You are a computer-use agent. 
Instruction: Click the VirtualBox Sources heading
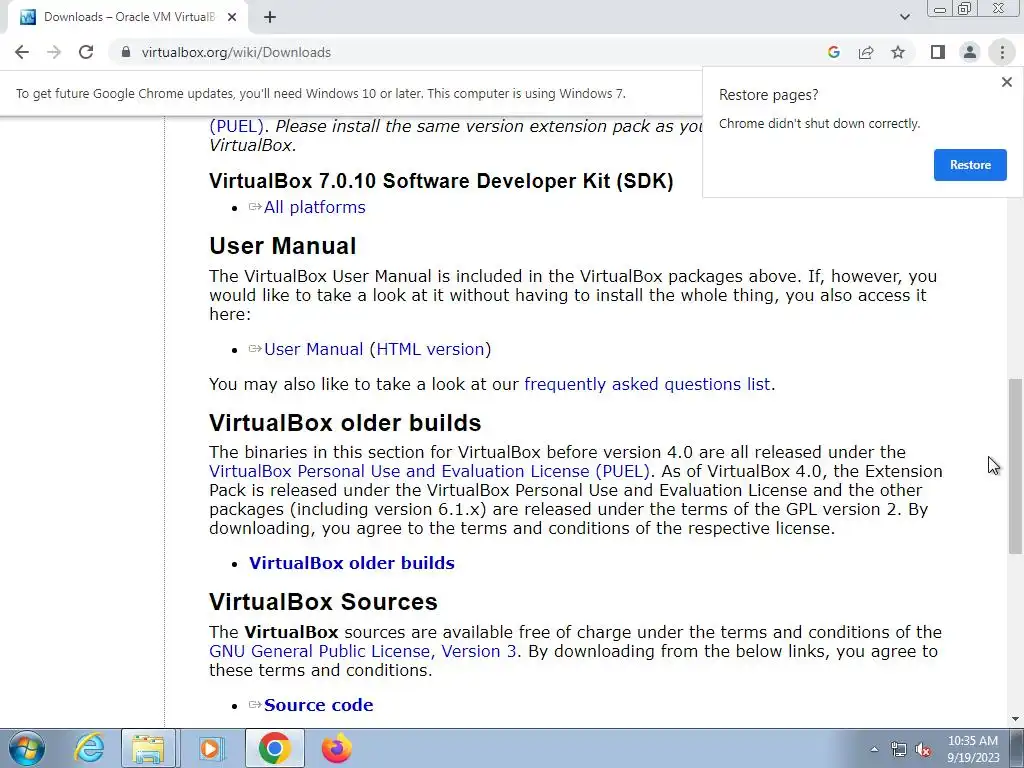(323, 601)
